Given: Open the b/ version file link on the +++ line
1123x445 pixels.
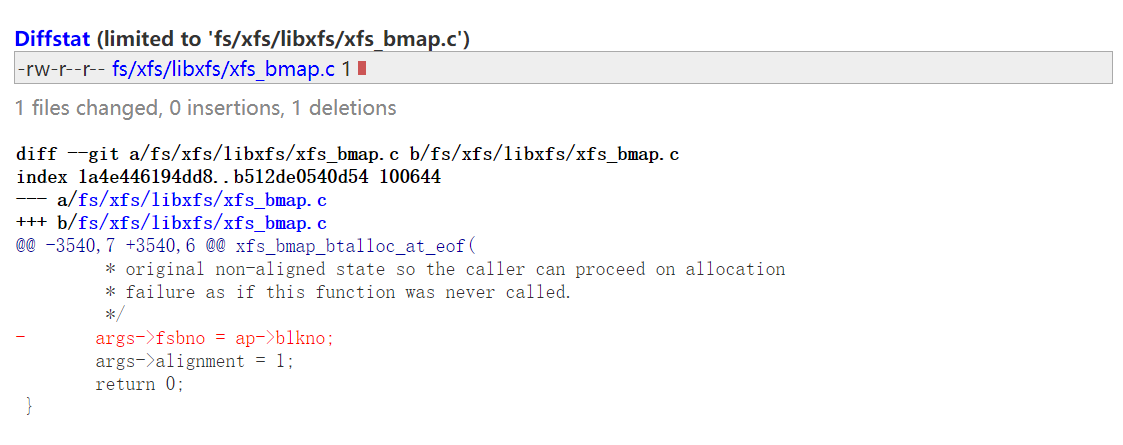Looking at the screenshot, I should point(202,223).
